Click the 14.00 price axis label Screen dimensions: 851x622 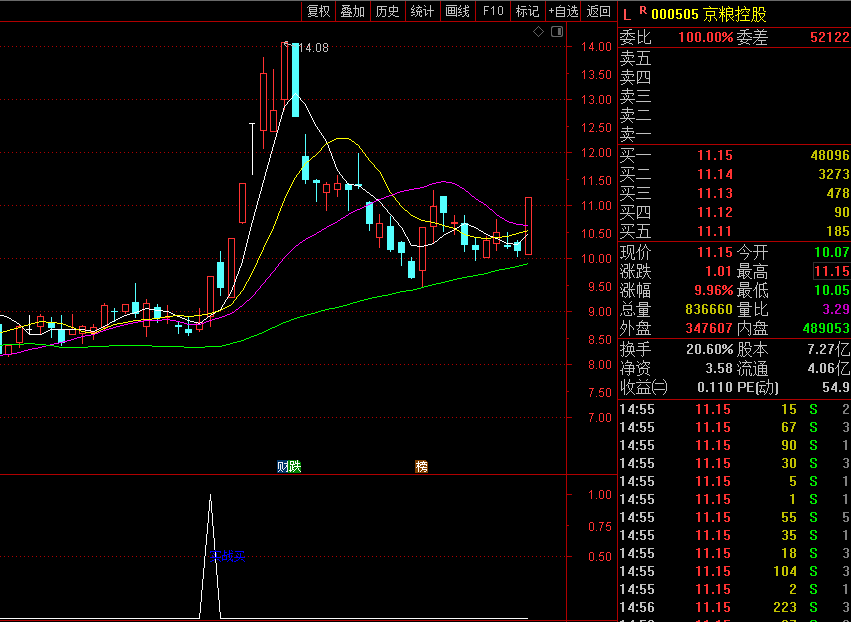(596, 47)
